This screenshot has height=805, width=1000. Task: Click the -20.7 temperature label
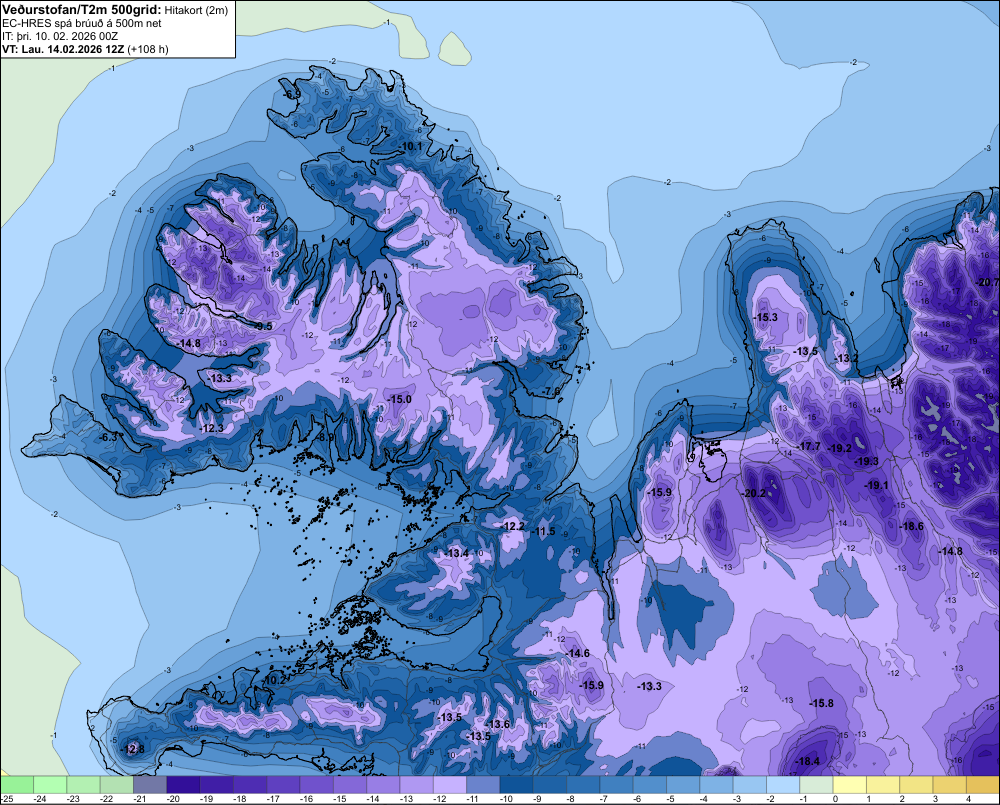(x=987, y=282)
